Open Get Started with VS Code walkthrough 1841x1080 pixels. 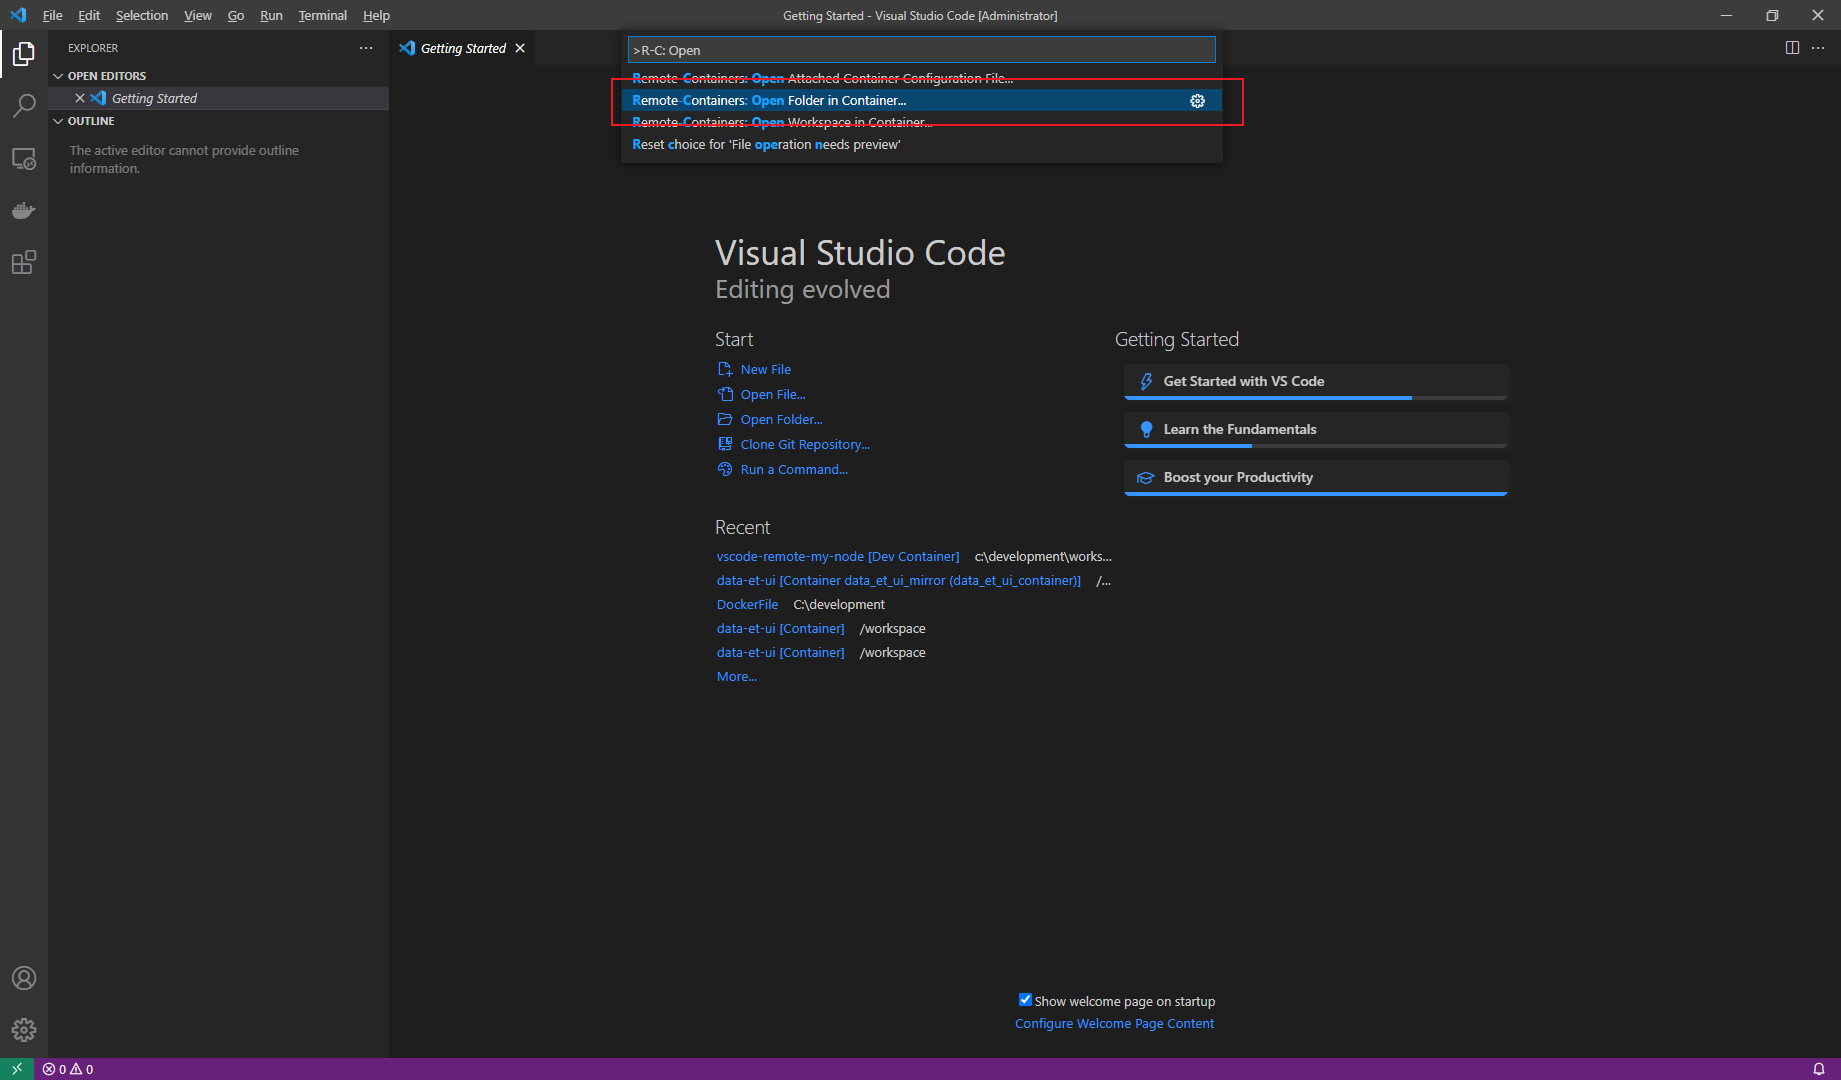pyautogui.click(x=1316, y=382)
